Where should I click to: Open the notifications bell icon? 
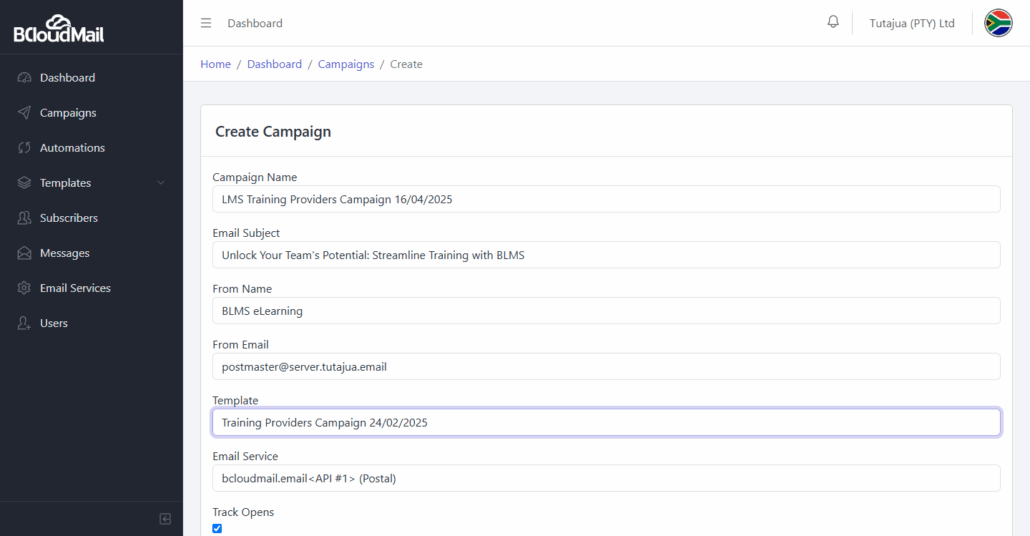pos(833,22)
